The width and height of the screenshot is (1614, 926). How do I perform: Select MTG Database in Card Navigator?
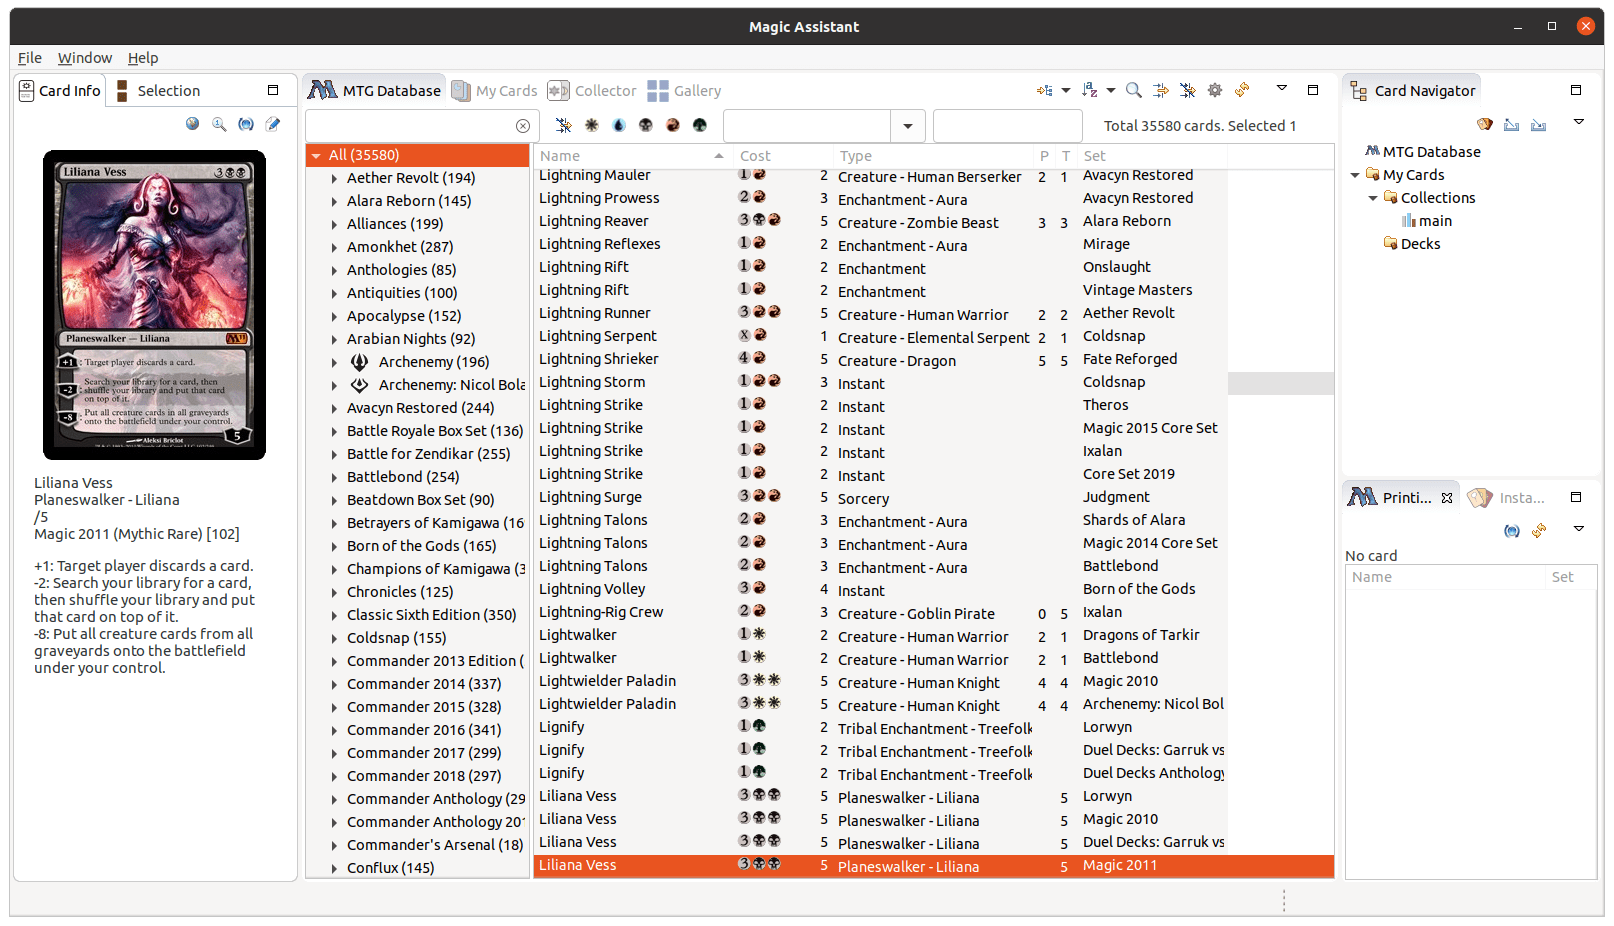point(1423,152)
